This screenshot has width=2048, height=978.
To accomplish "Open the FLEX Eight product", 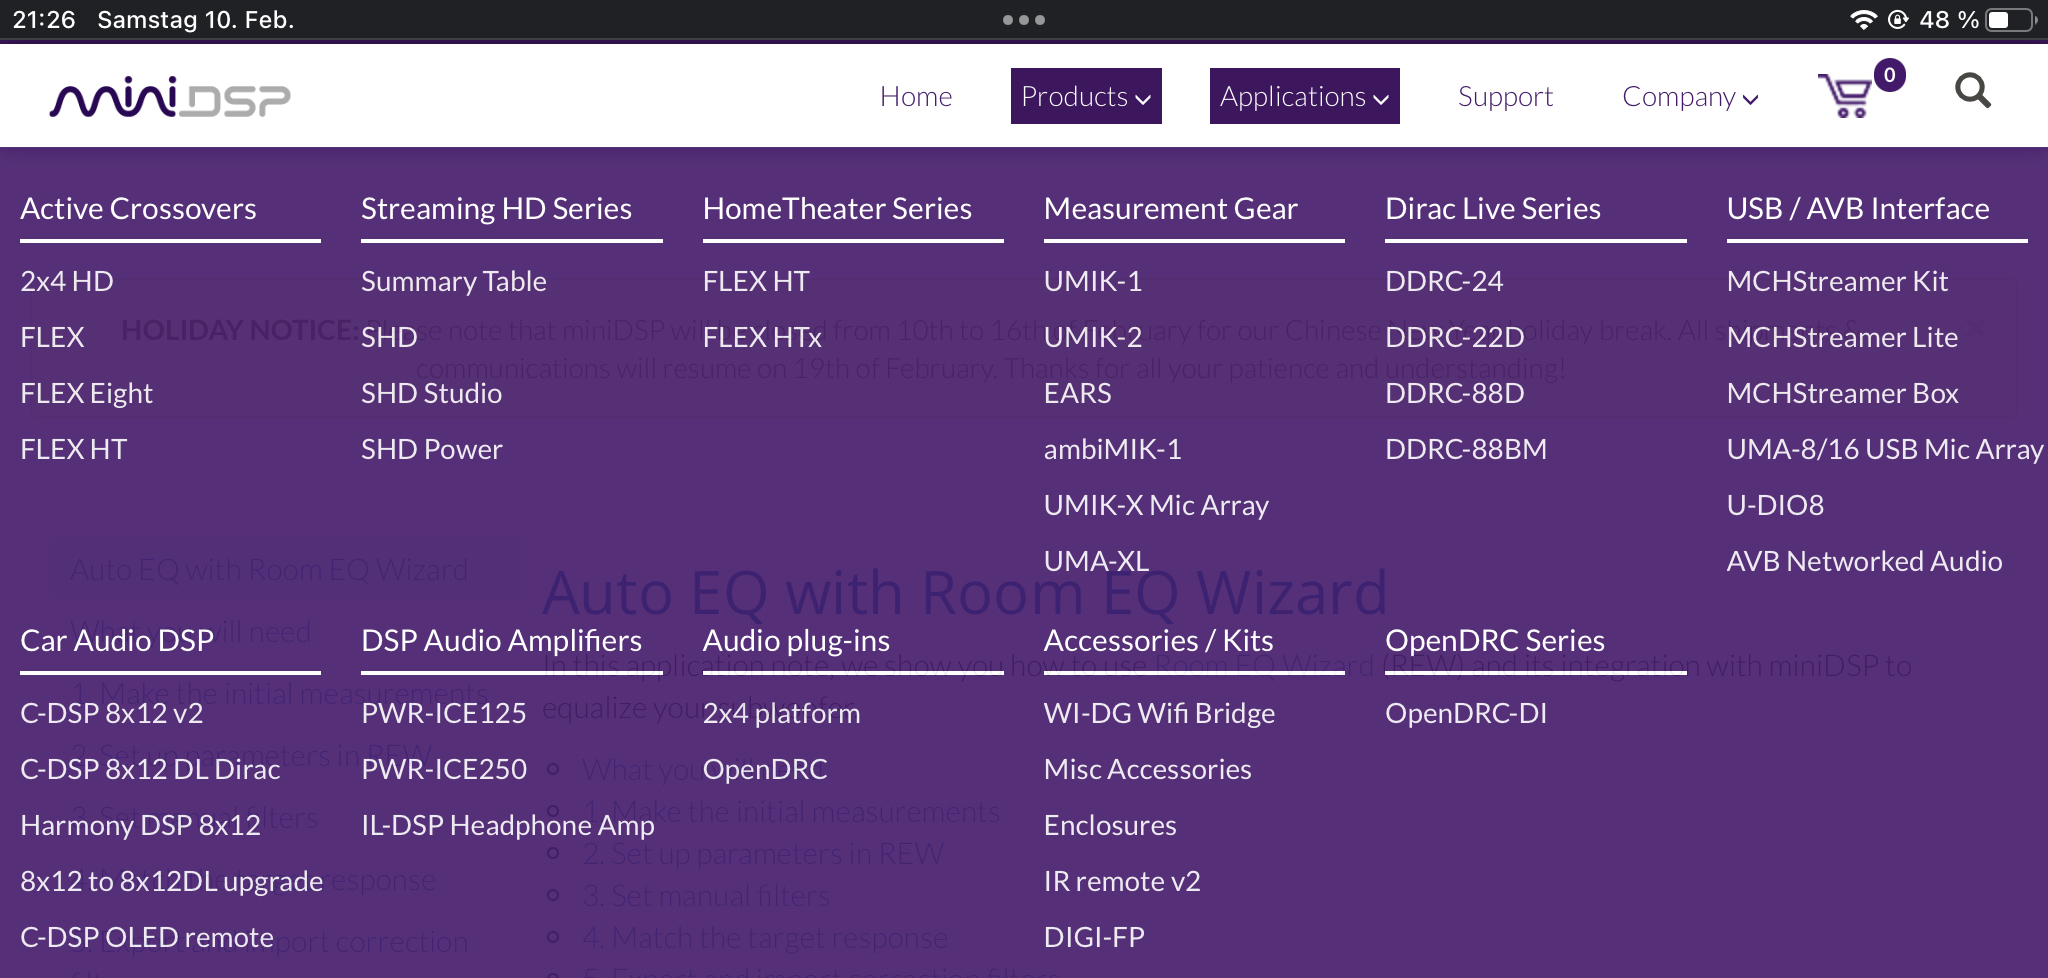I will coord(86,393).
